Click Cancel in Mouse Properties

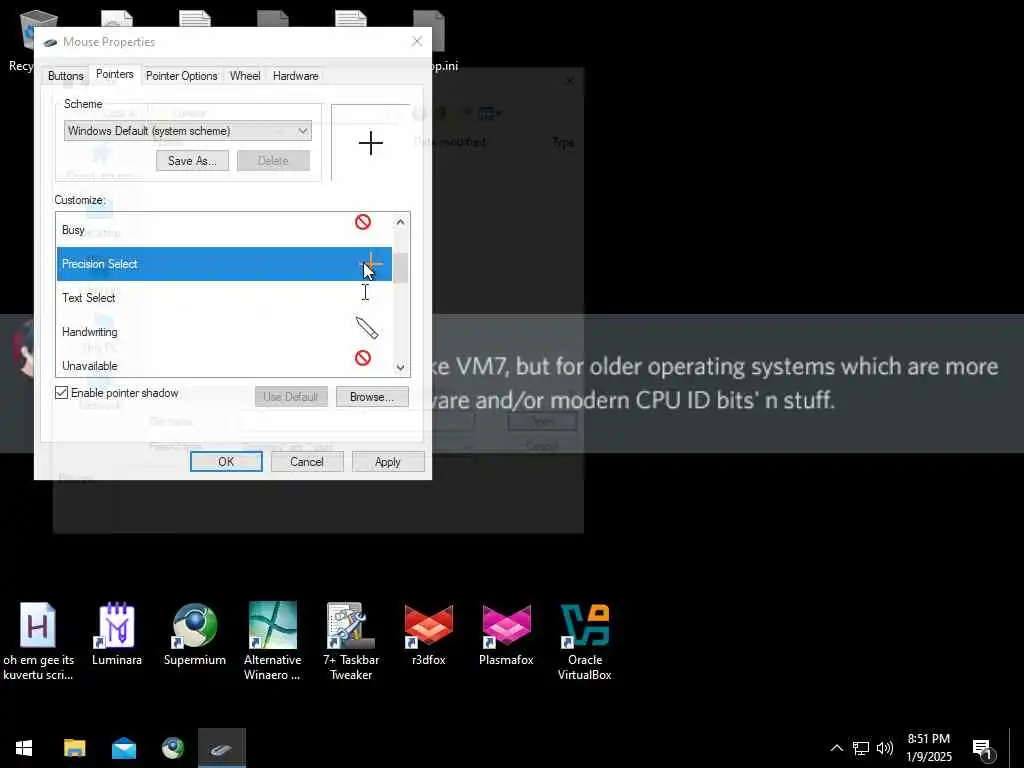(x=306, y=462)
